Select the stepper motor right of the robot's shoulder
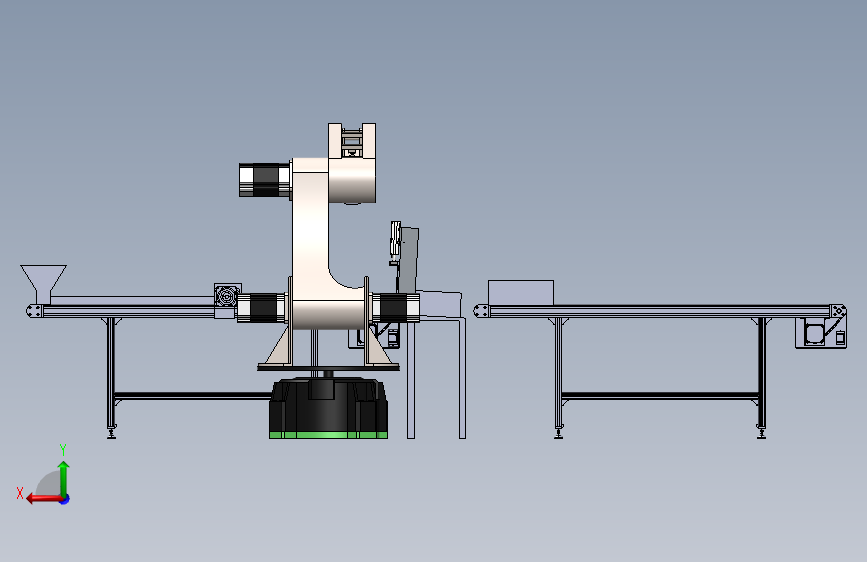867x562 pixels. [x=395, y=308]
